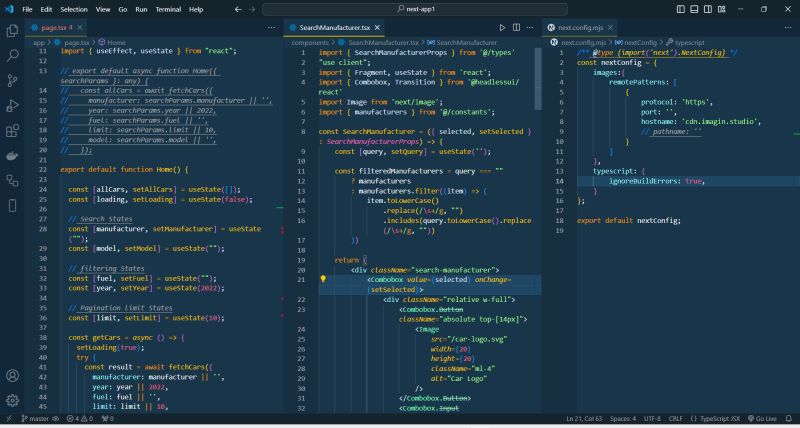Screen dimensions: 800x428
Task: Open notifications bell in status bar
Action: tap(789, 419)
